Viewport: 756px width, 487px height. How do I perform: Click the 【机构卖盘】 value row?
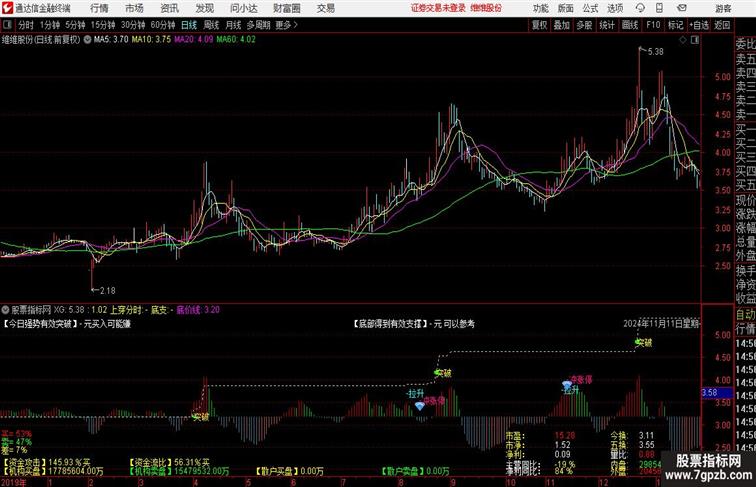point(179,471)
